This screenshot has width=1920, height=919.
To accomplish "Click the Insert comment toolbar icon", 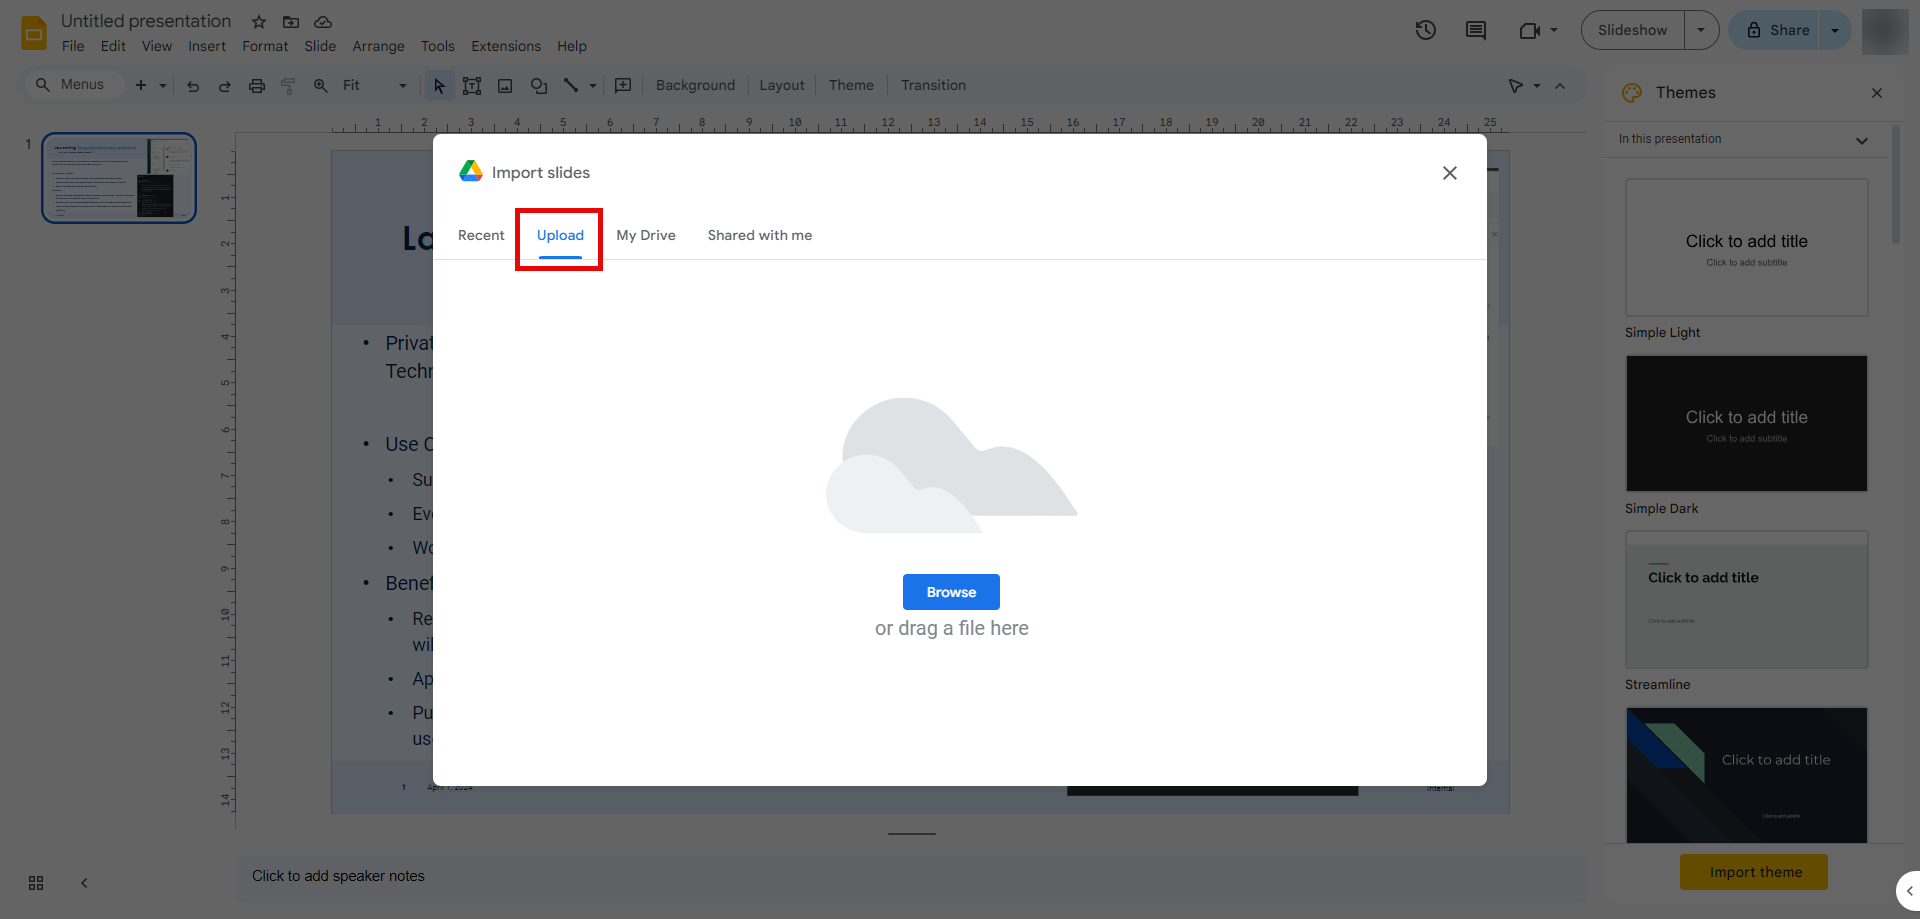I will [622, 86].
